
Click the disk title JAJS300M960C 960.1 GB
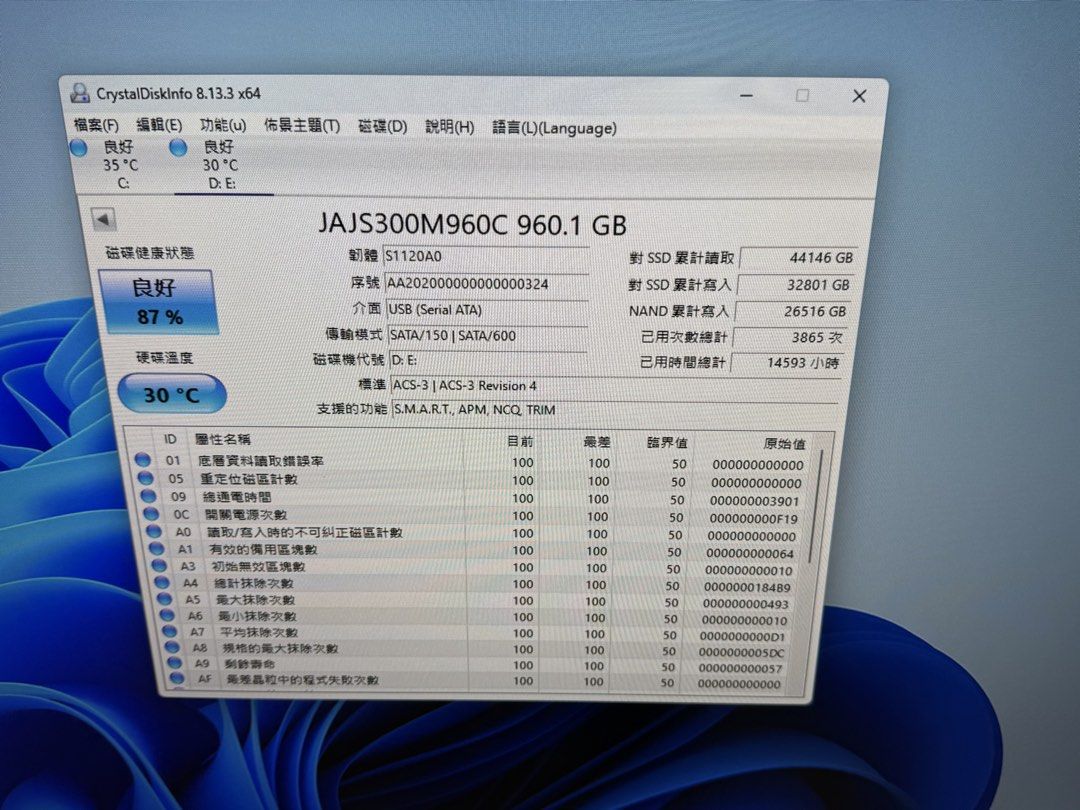(472, 225)
